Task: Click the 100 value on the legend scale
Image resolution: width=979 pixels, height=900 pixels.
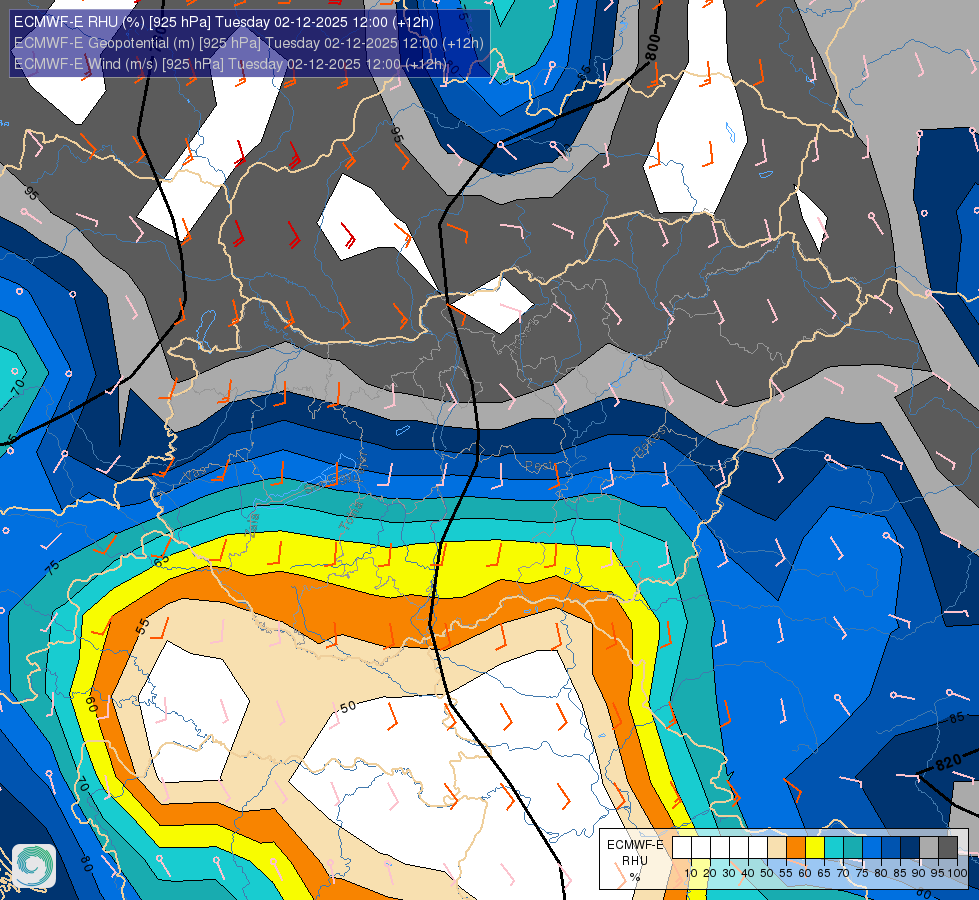Action: (x=957, y=873)
